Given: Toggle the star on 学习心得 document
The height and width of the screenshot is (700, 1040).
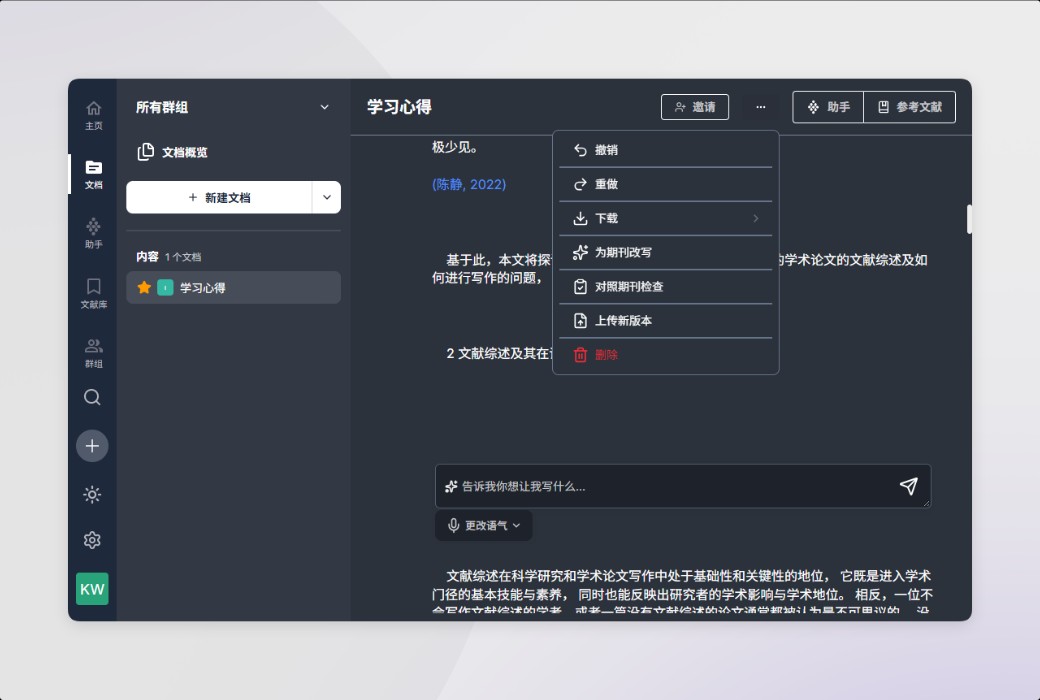Looking at the screenshot, I should [x=144, y=287].
